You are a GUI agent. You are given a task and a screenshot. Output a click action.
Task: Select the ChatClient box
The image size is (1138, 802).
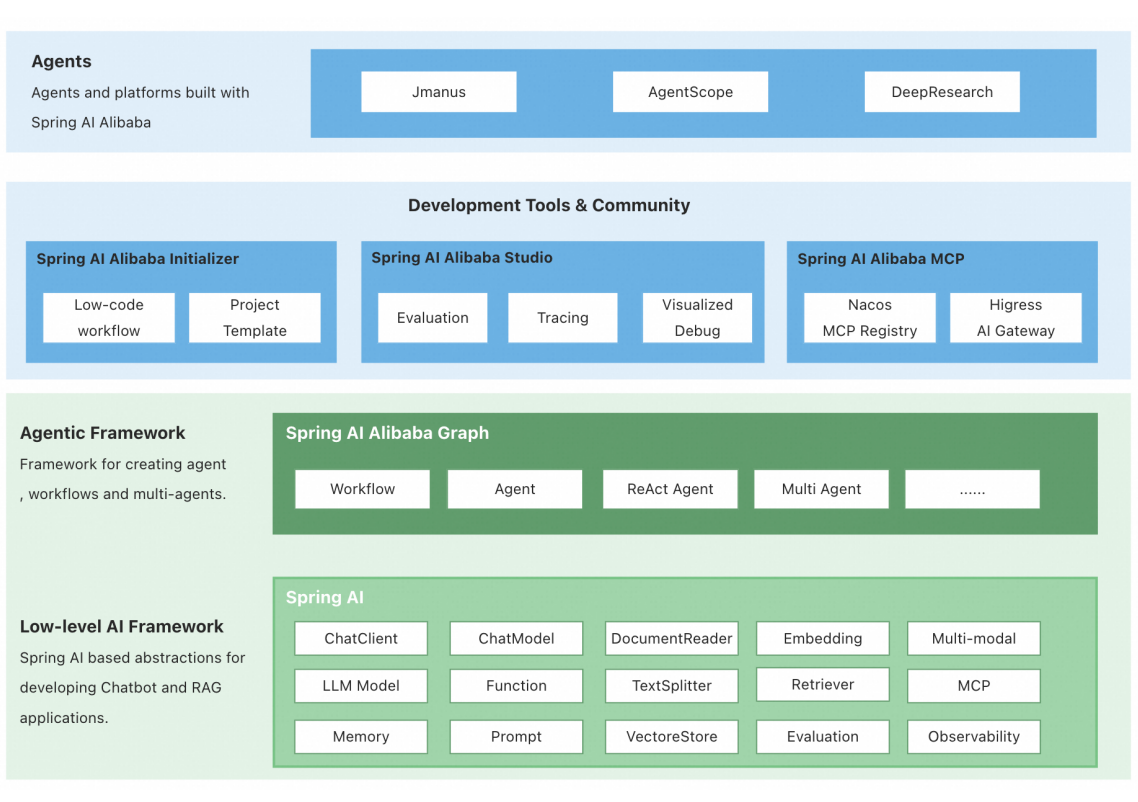click(361, 638)
